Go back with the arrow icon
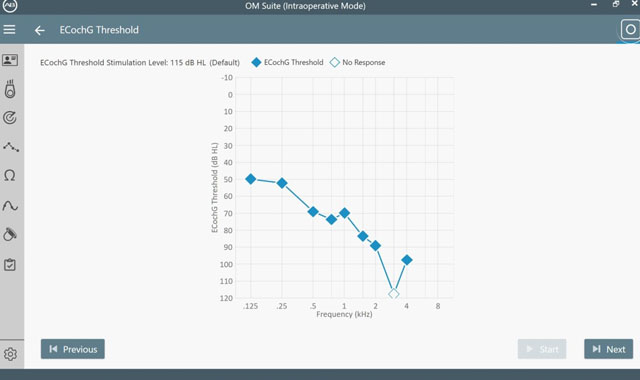This screenshot has height=380, width=640. point(40,30)
